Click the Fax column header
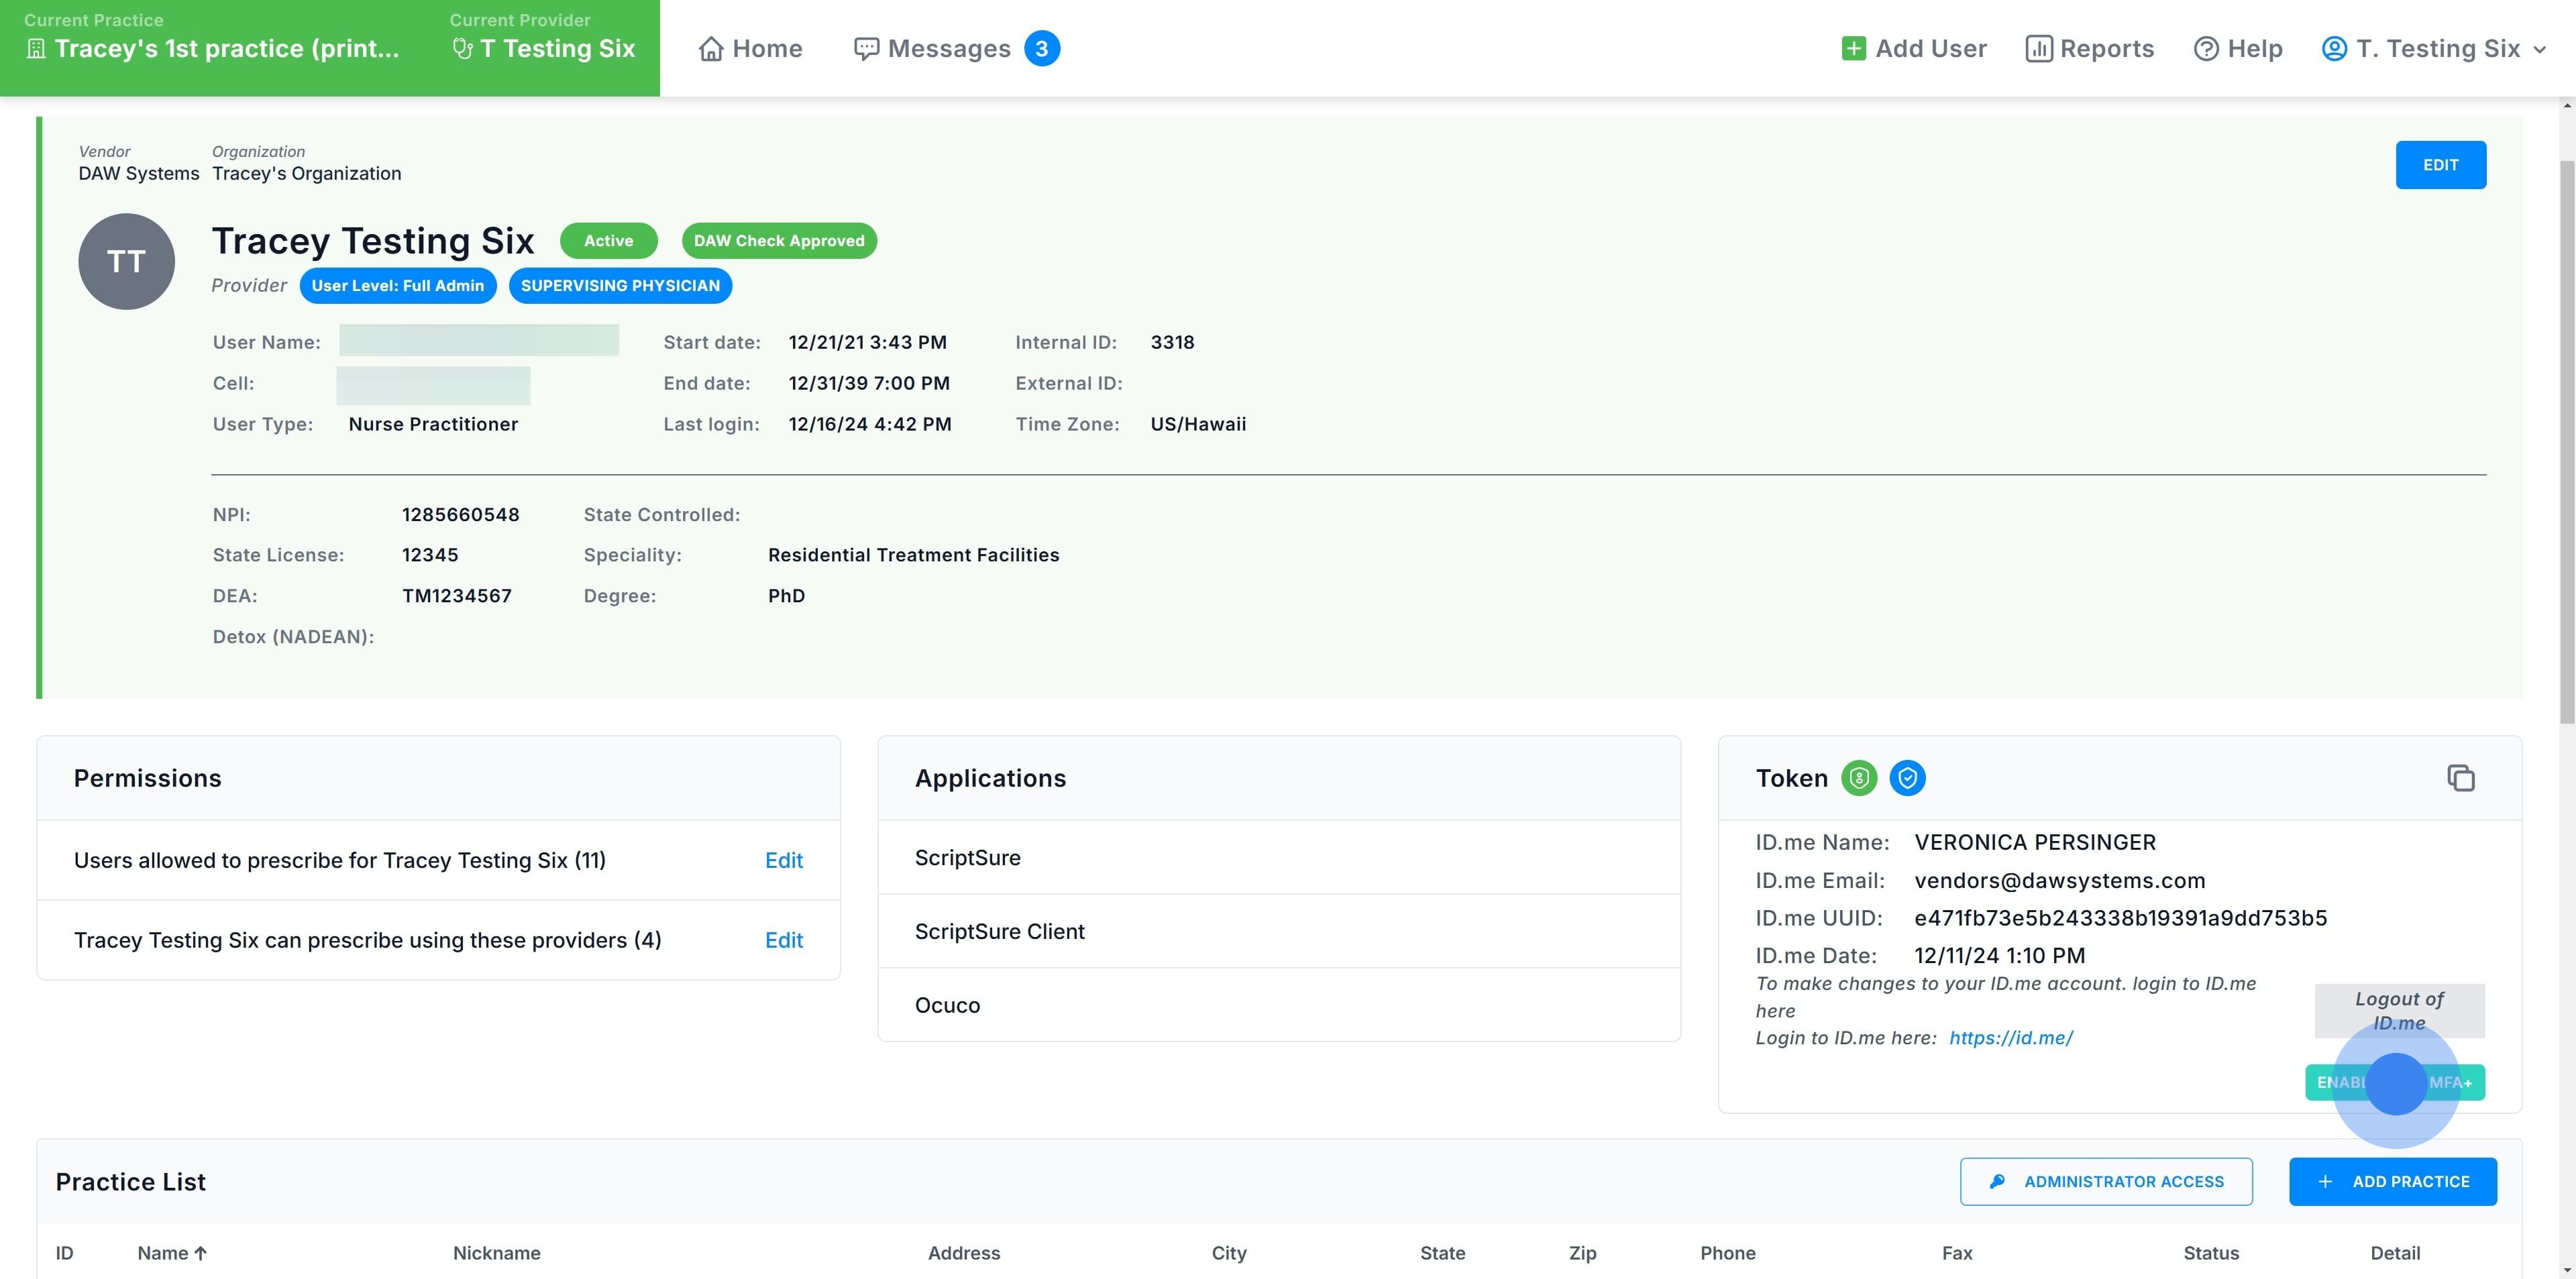2576x1279 pixels. [1957, 1253]
